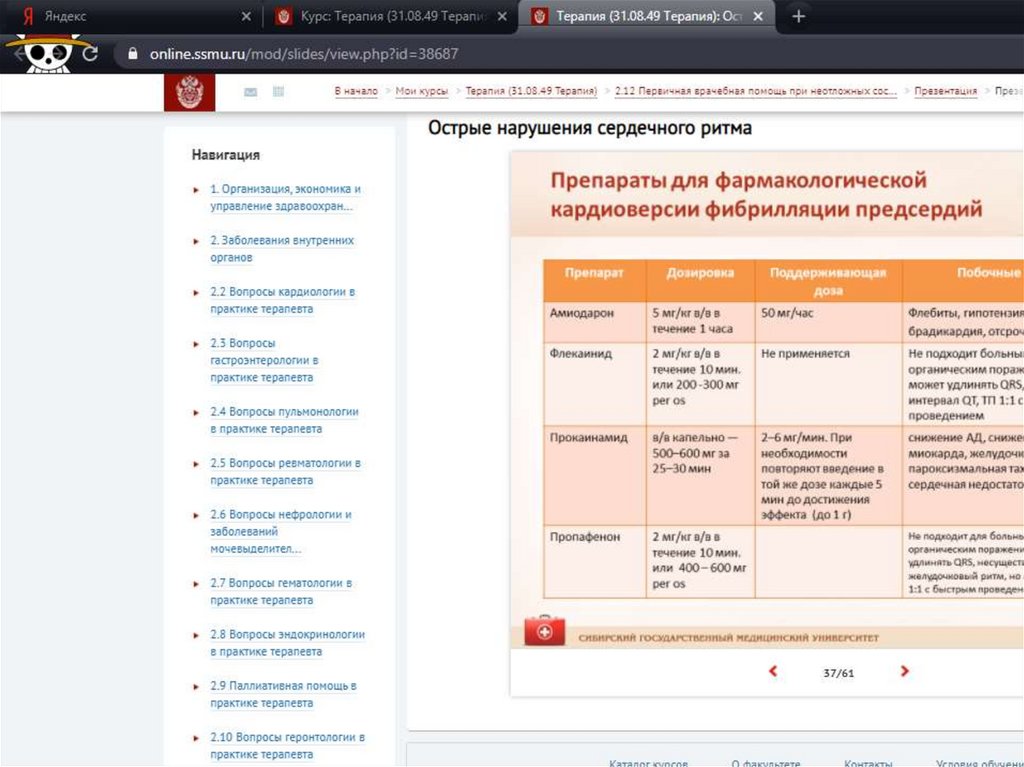Go to previous slide with the left arrow
Screen dimensions: 1024x767
click(773, 671)
